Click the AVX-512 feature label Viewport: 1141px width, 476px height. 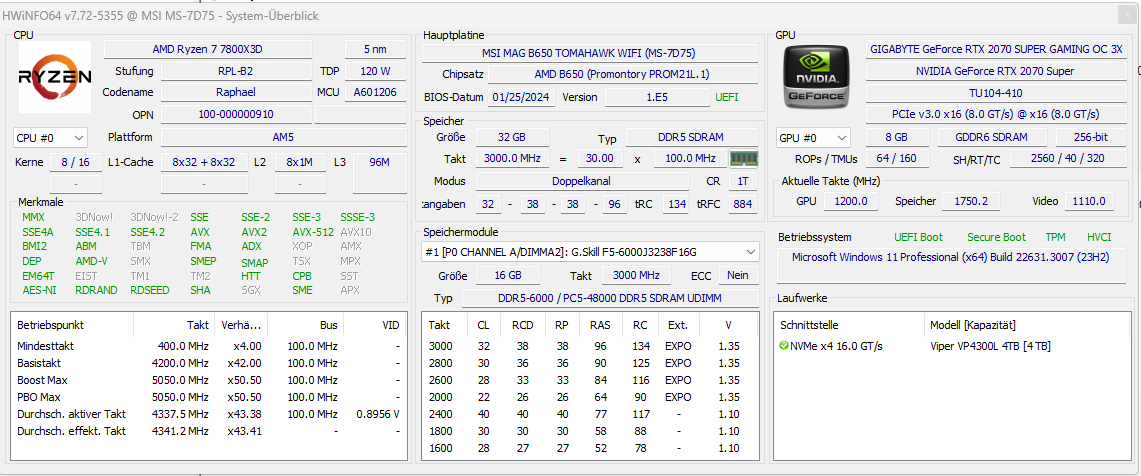pyautogui.click(x=314, y=232)
